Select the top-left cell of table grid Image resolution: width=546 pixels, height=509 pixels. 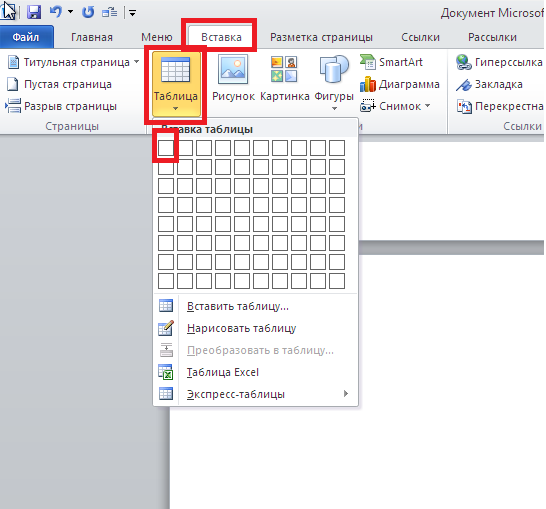[166, 148]
